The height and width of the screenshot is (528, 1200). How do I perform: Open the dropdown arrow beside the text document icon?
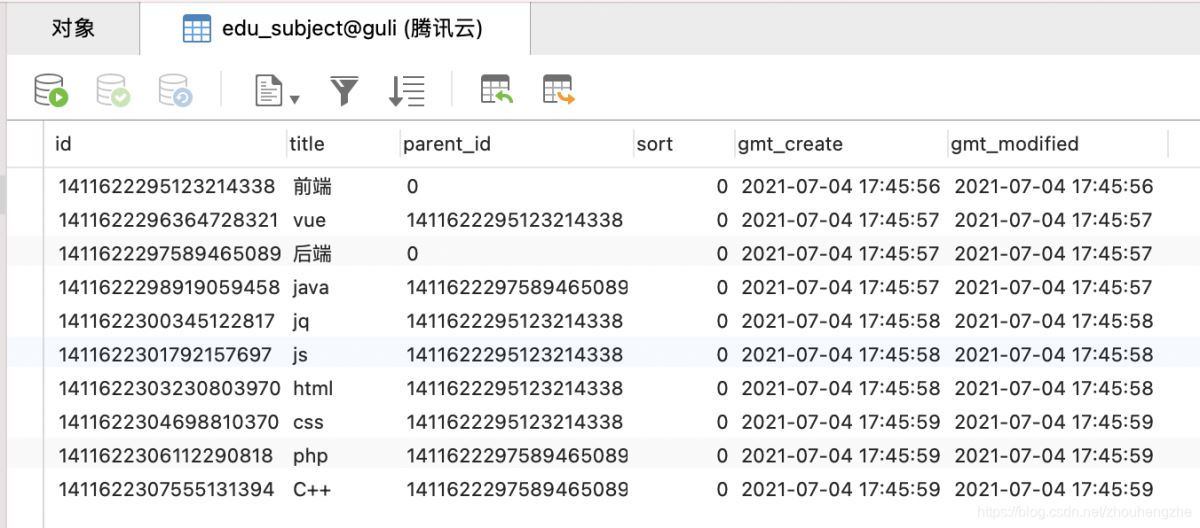click(x=295, y=98)
